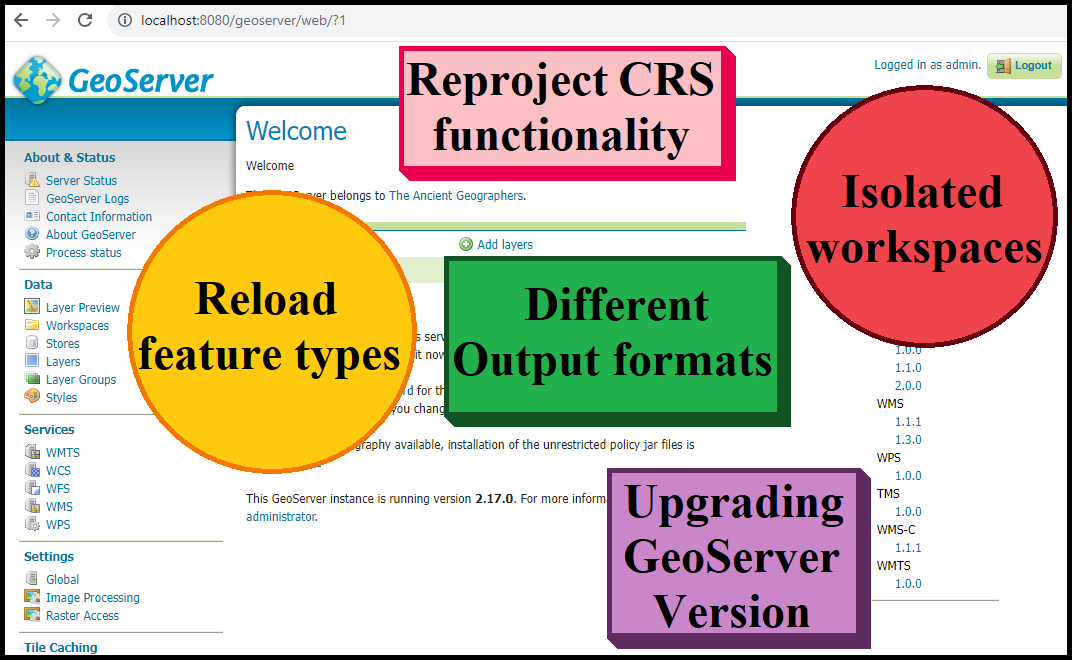Open TMS 1.0.0 capabilities link
1072x660 pixels.
(x=908, y=512)
